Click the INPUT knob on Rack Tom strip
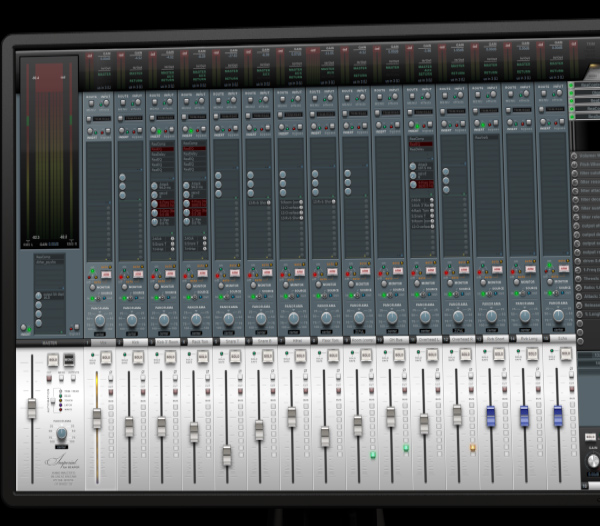 tap(201, 101)
